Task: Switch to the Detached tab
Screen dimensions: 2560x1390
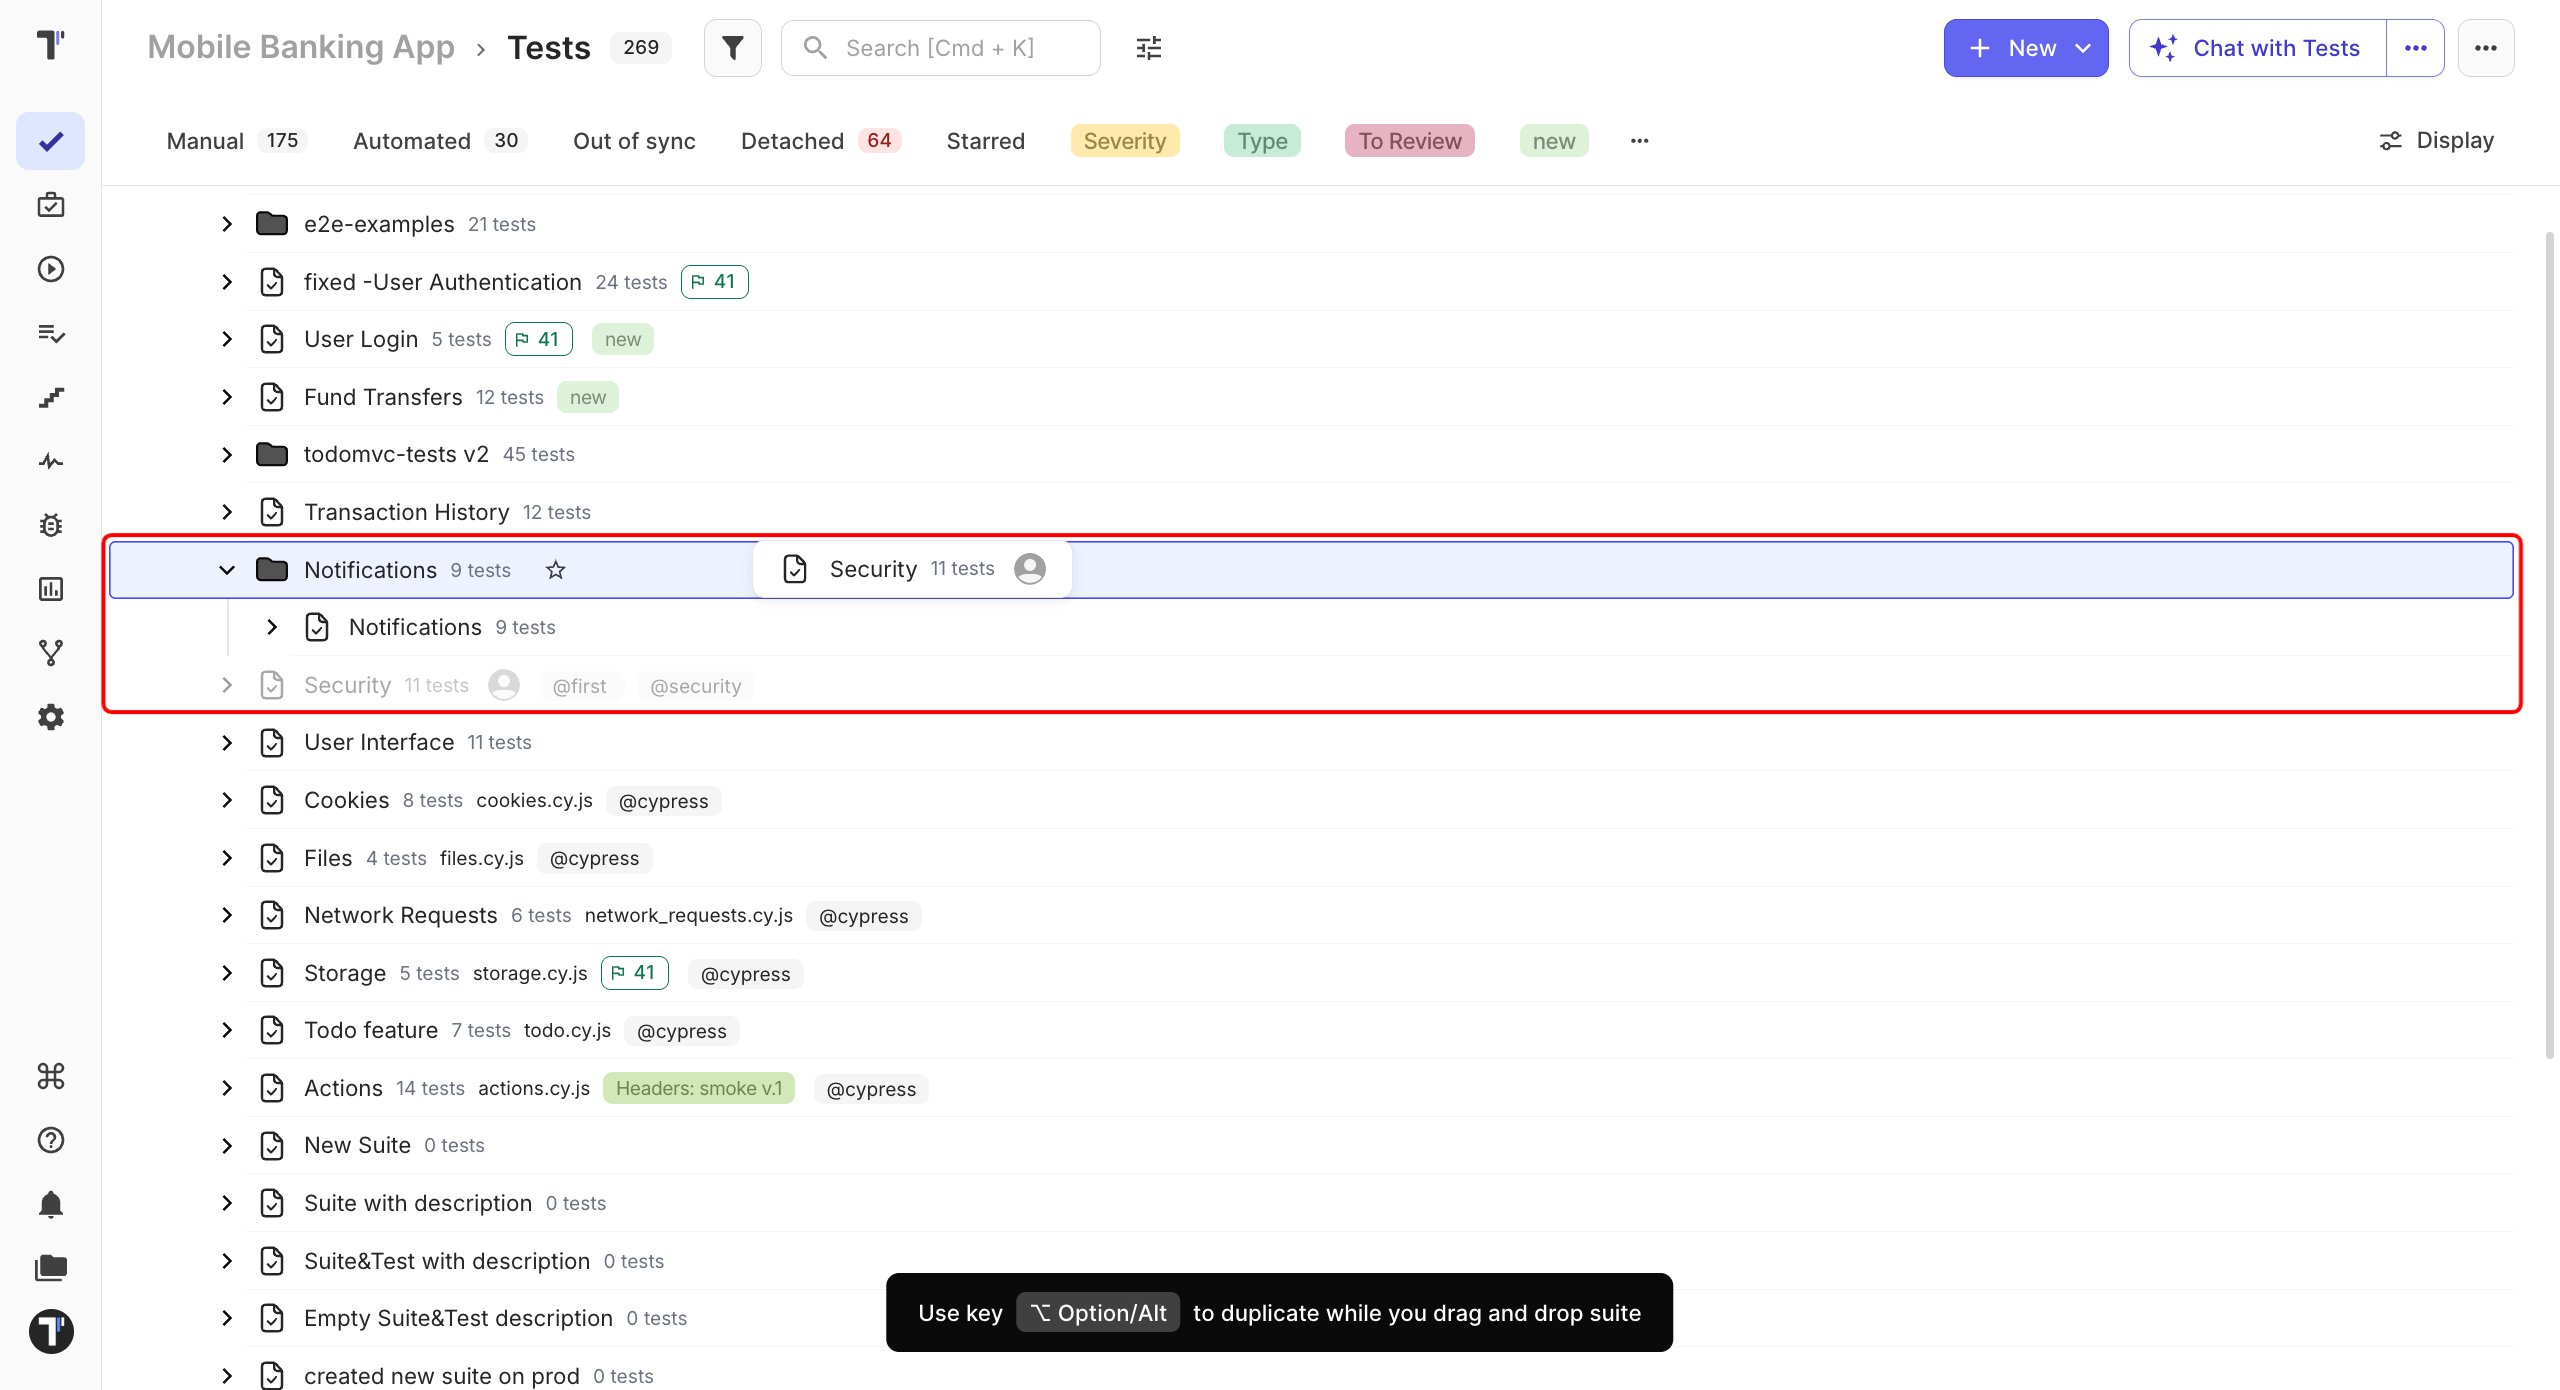Action: point(820,141)
